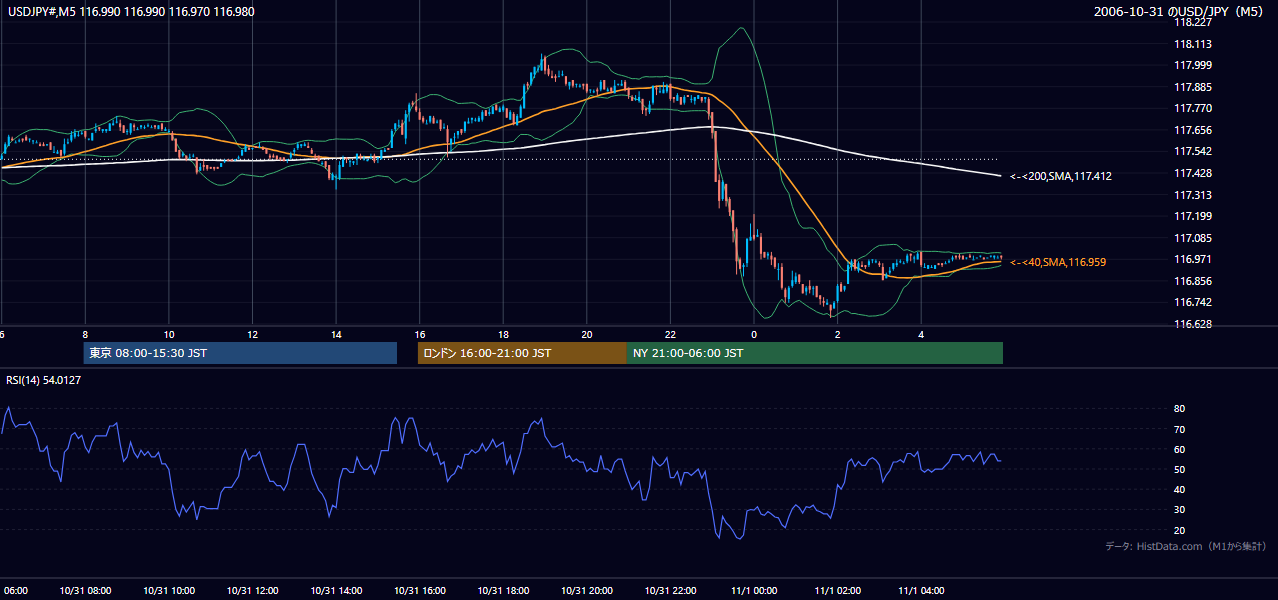Click price axis value 117.542

click(x=1193, y=152)
